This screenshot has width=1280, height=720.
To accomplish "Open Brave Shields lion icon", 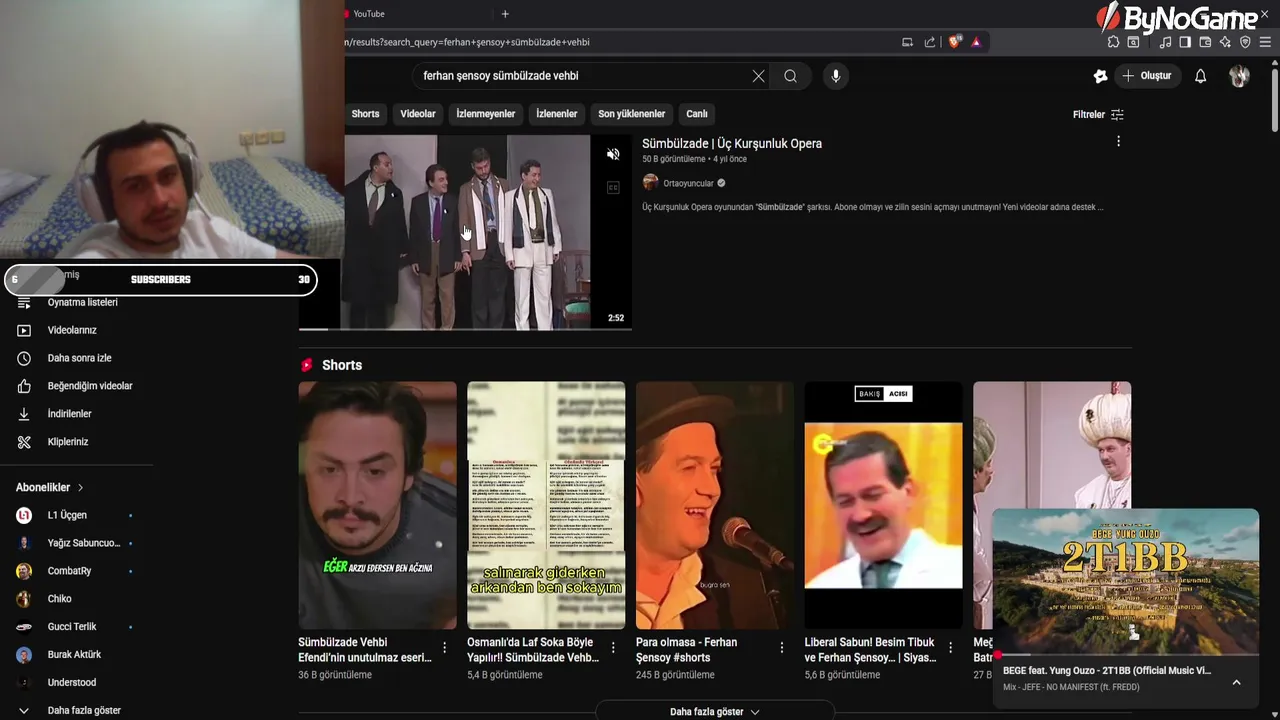I will pyautogui.click(x=955, y=42).
